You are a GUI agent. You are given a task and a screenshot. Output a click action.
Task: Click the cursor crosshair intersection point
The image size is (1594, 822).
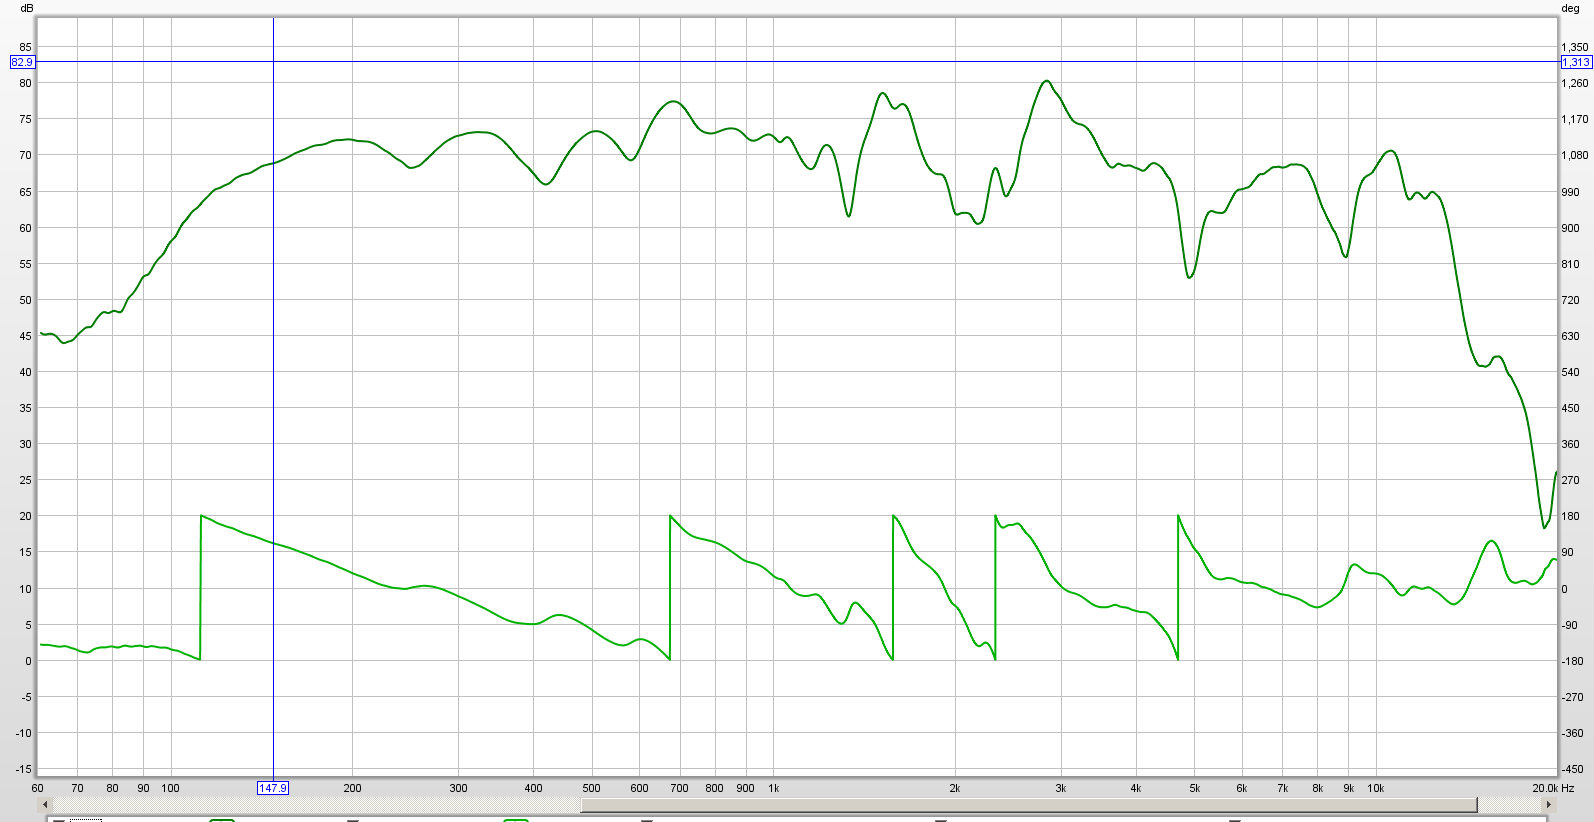(x=273, y=62)
